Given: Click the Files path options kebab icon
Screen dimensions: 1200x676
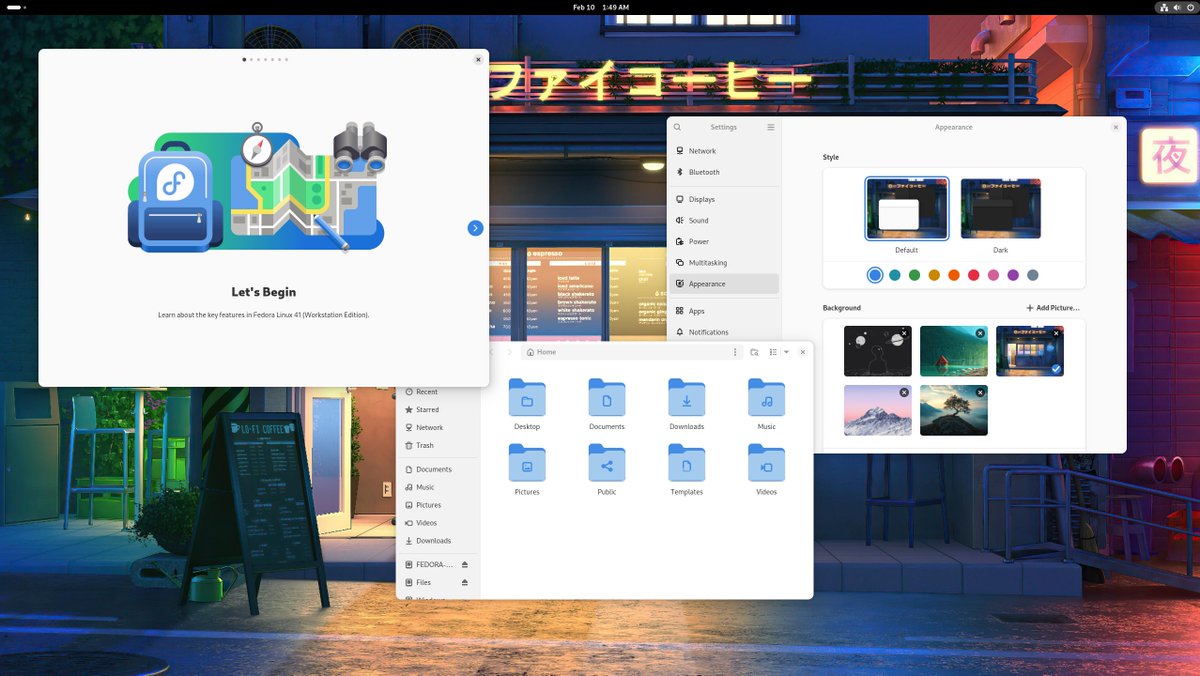Looking at the screenshot, I should point(735,352).
